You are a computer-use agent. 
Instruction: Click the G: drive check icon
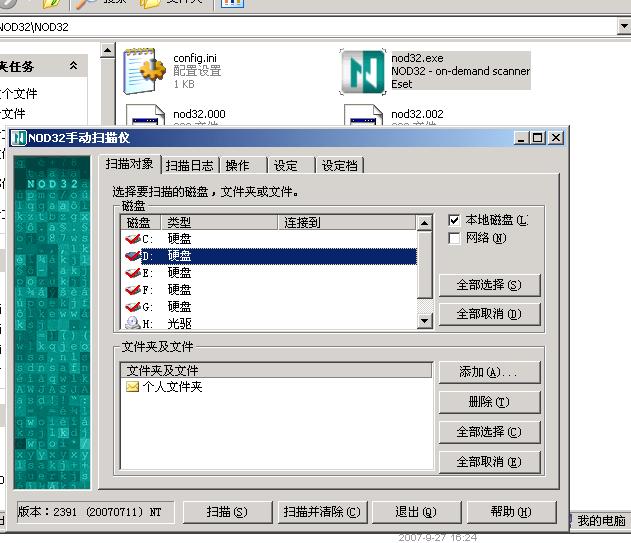133,307
